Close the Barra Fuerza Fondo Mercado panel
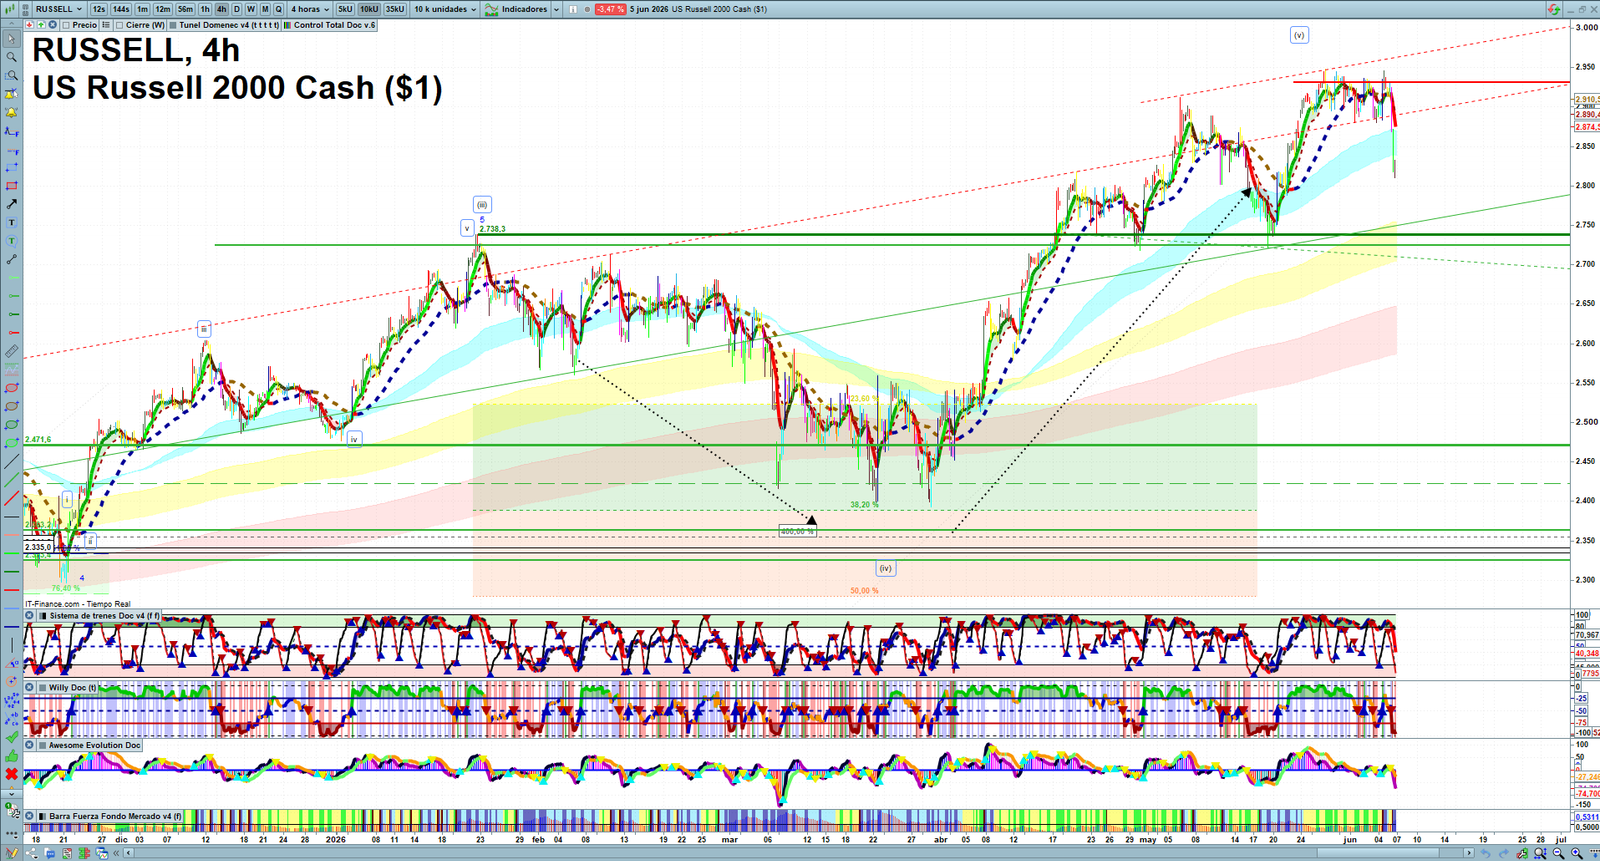Viewport: 1600px width, 861px height. point(30,816)
